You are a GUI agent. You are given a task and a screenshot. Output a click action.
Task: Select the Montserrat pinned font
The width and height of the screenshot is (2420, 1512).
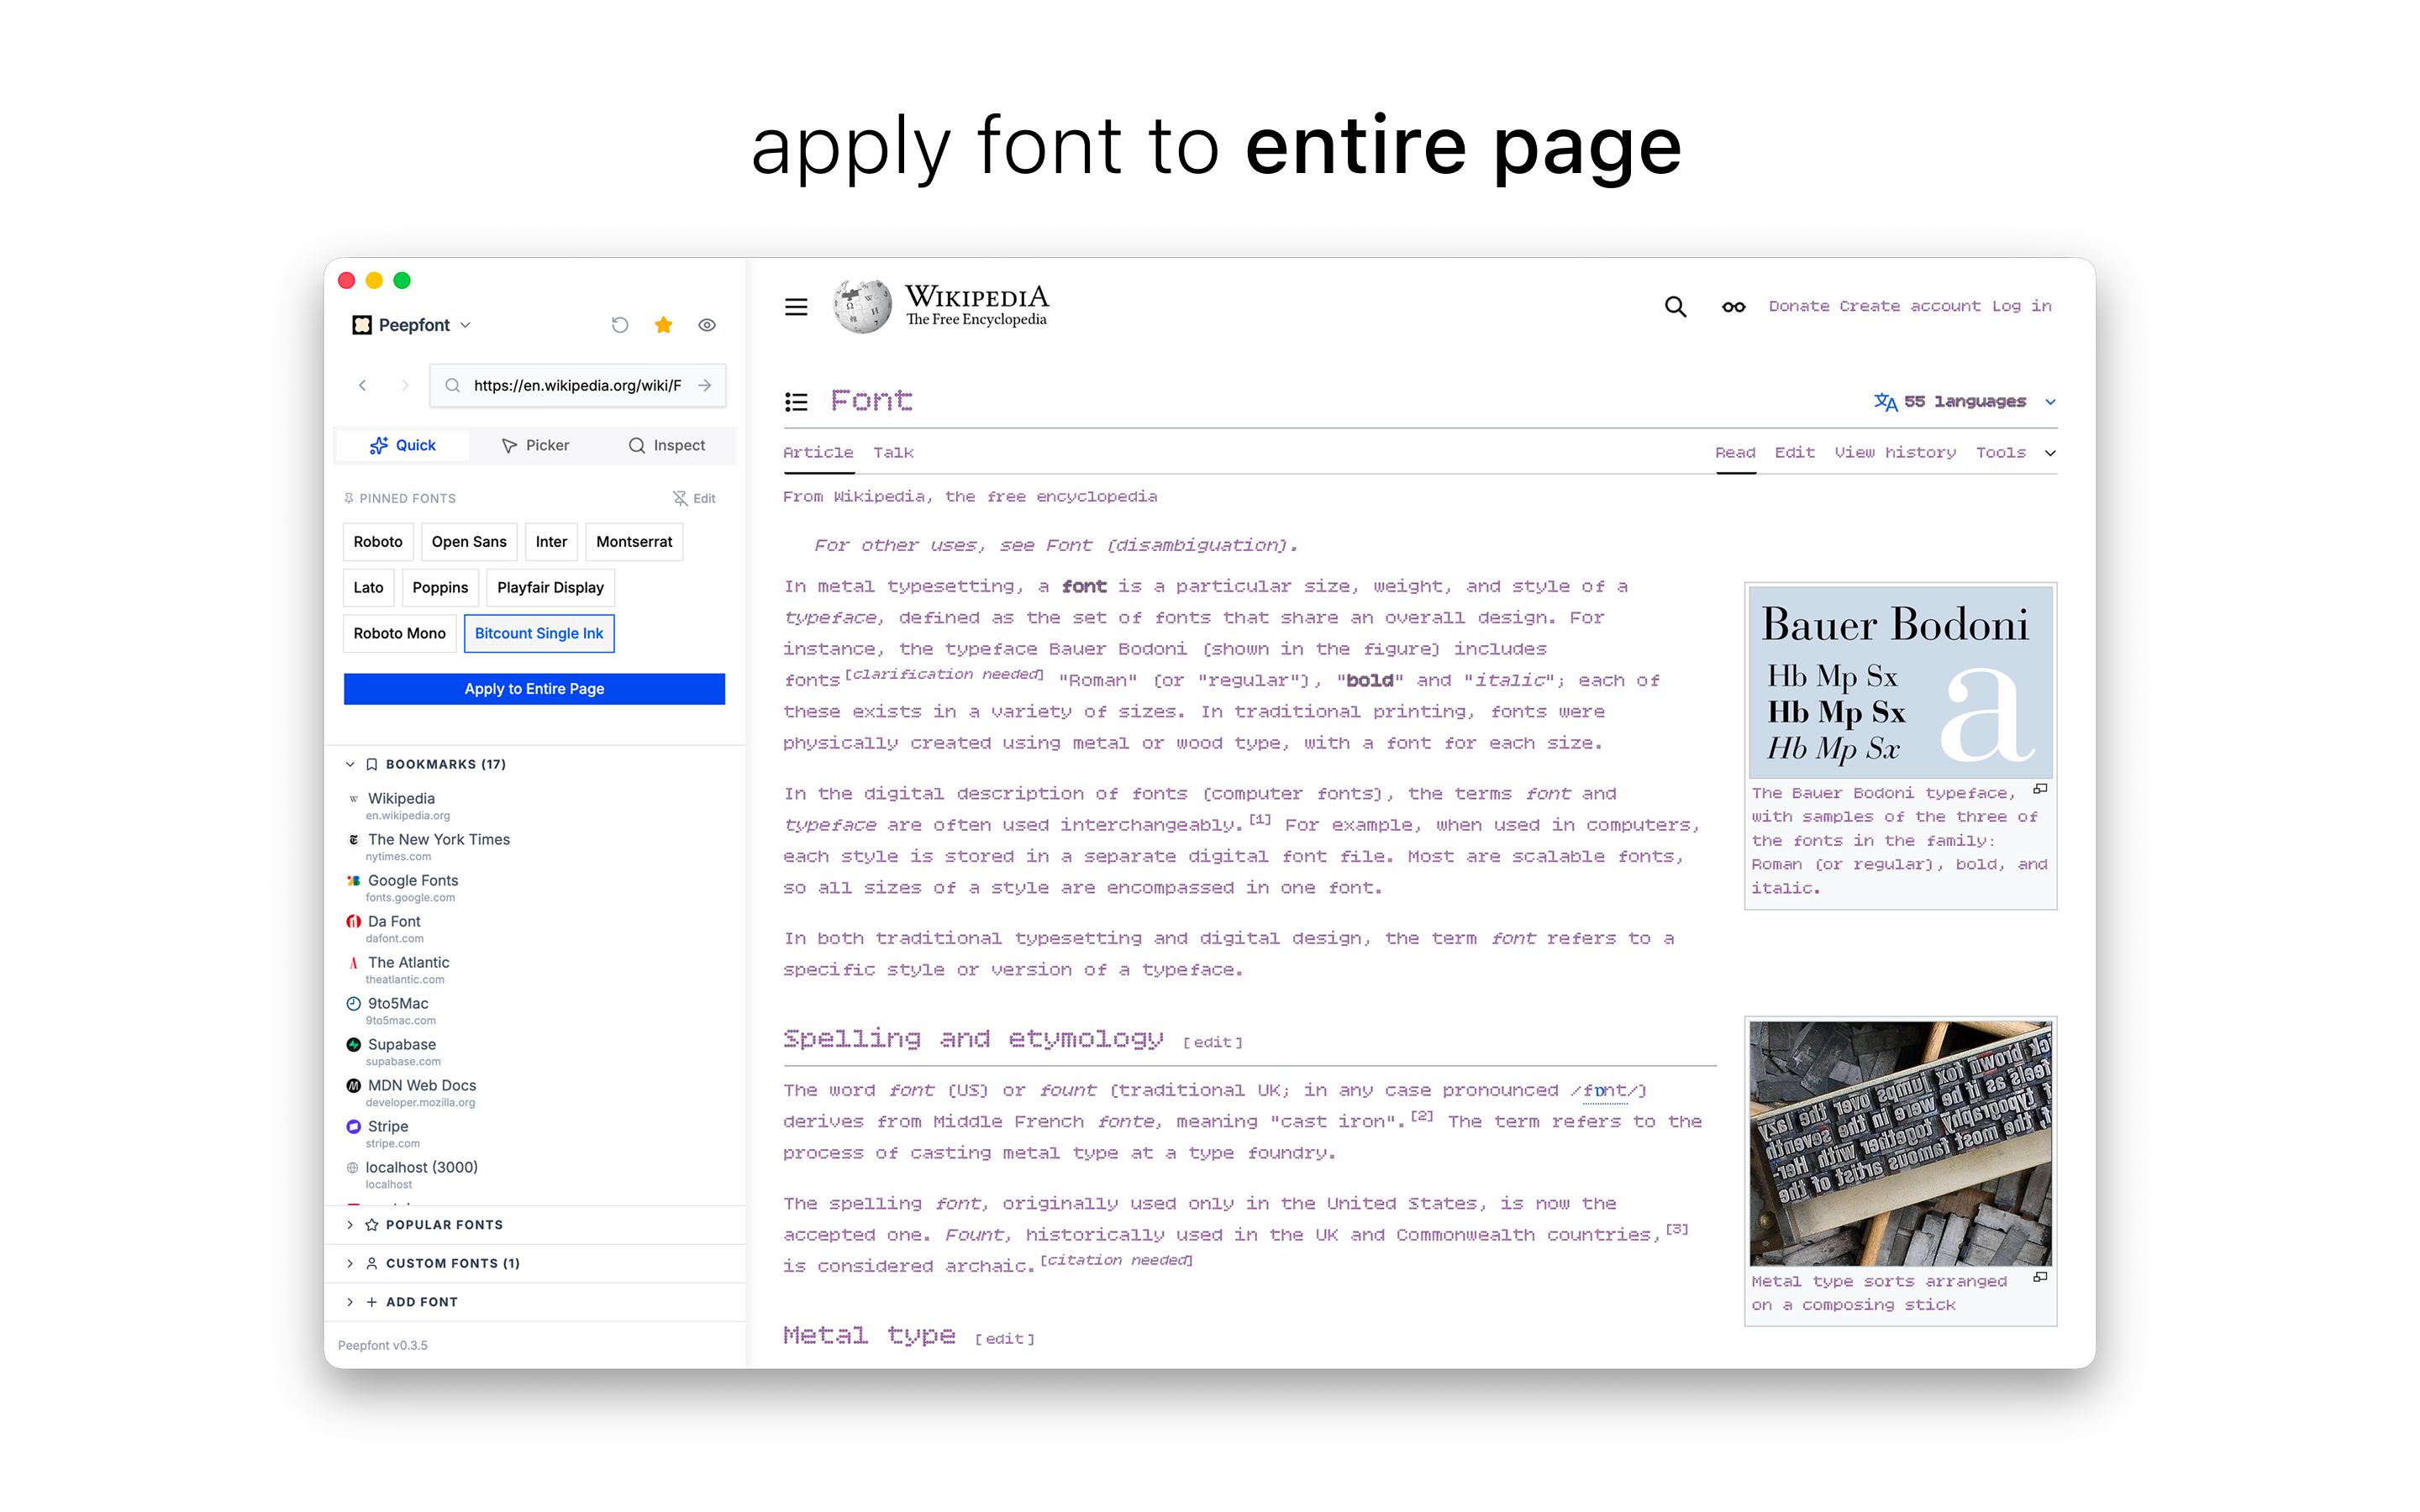tap(634, 541)
